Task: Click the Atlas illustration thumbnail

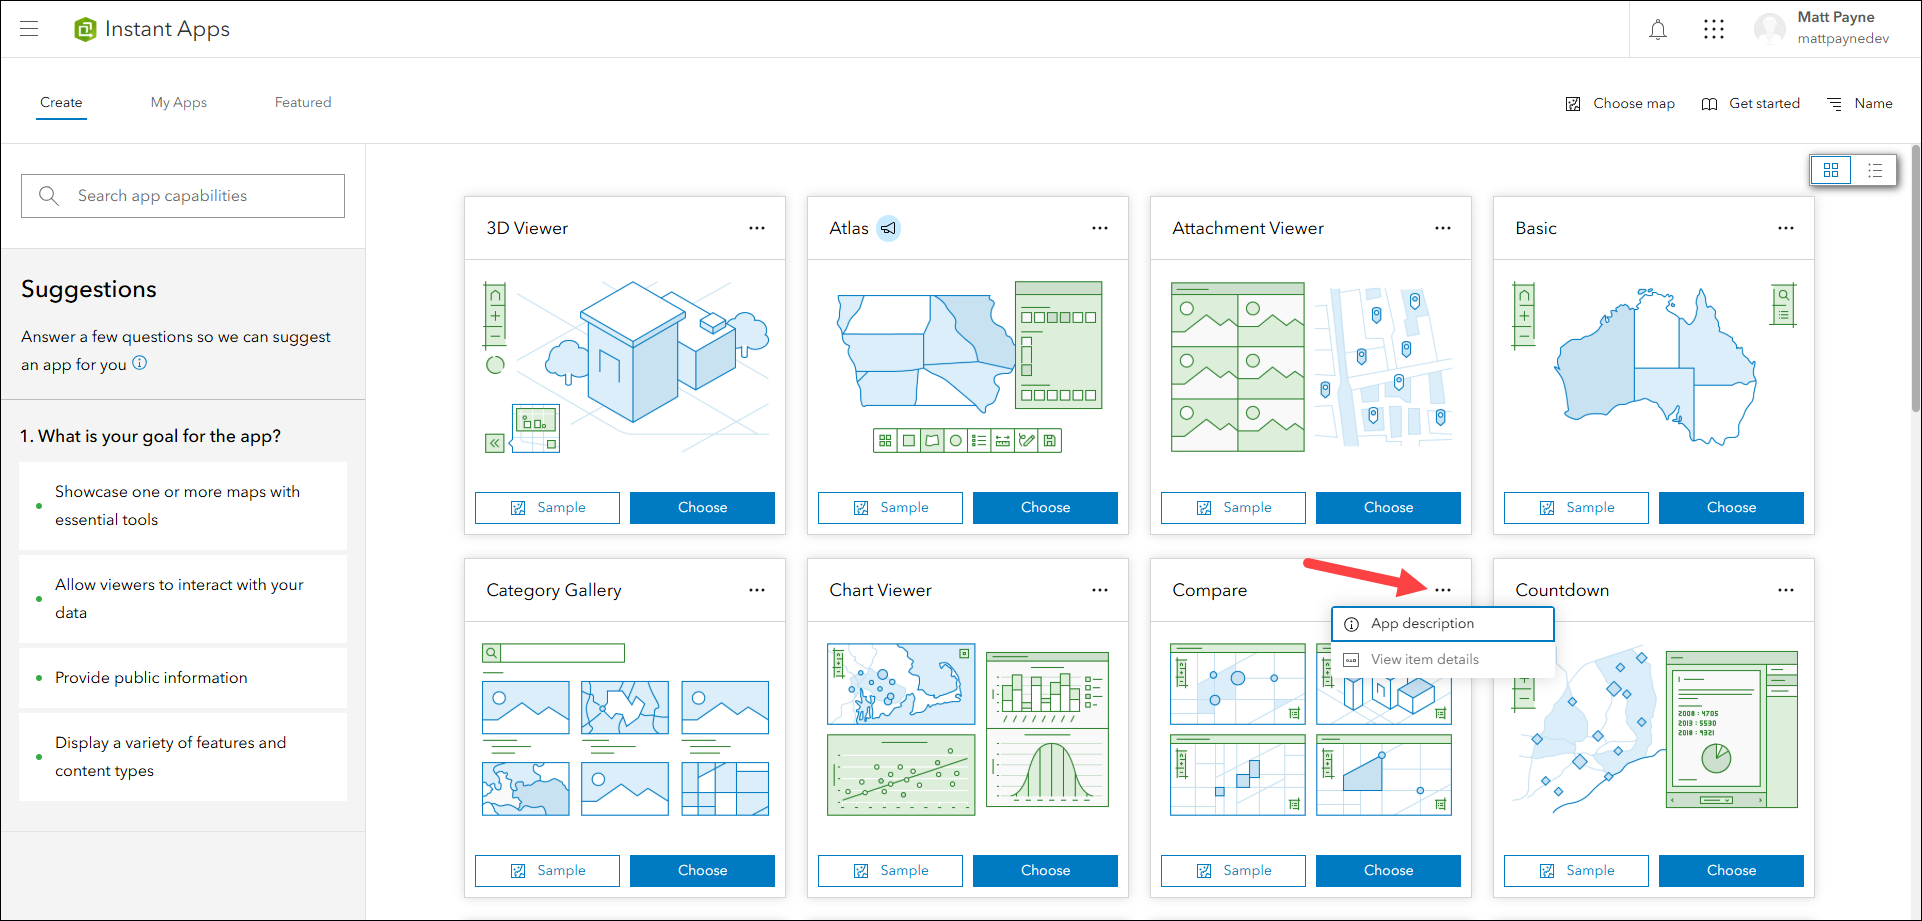Action: [969, 367]
